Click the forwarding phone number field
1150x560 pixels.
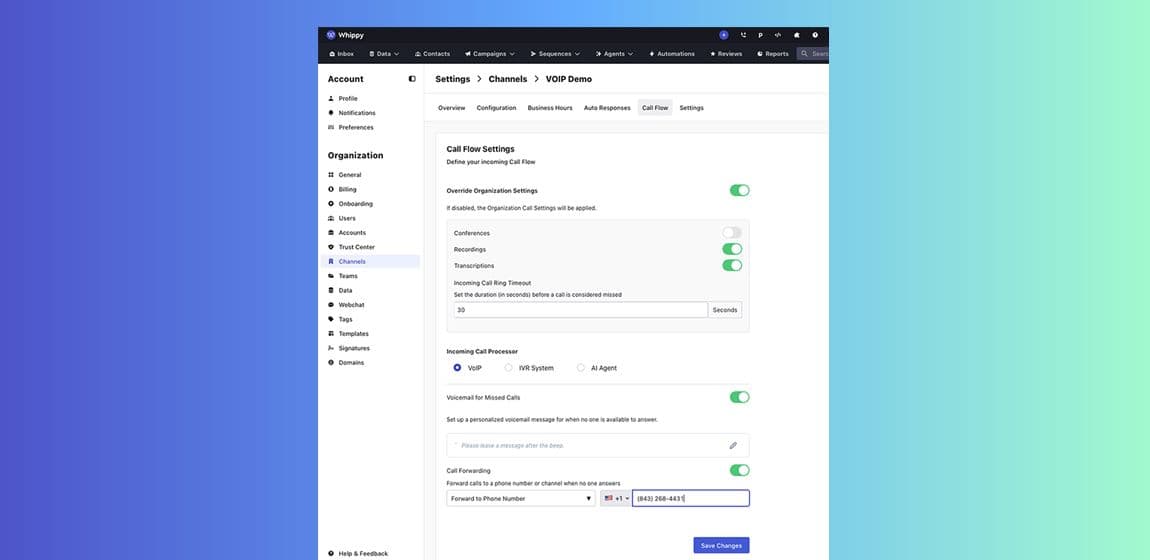pos(691,498)
